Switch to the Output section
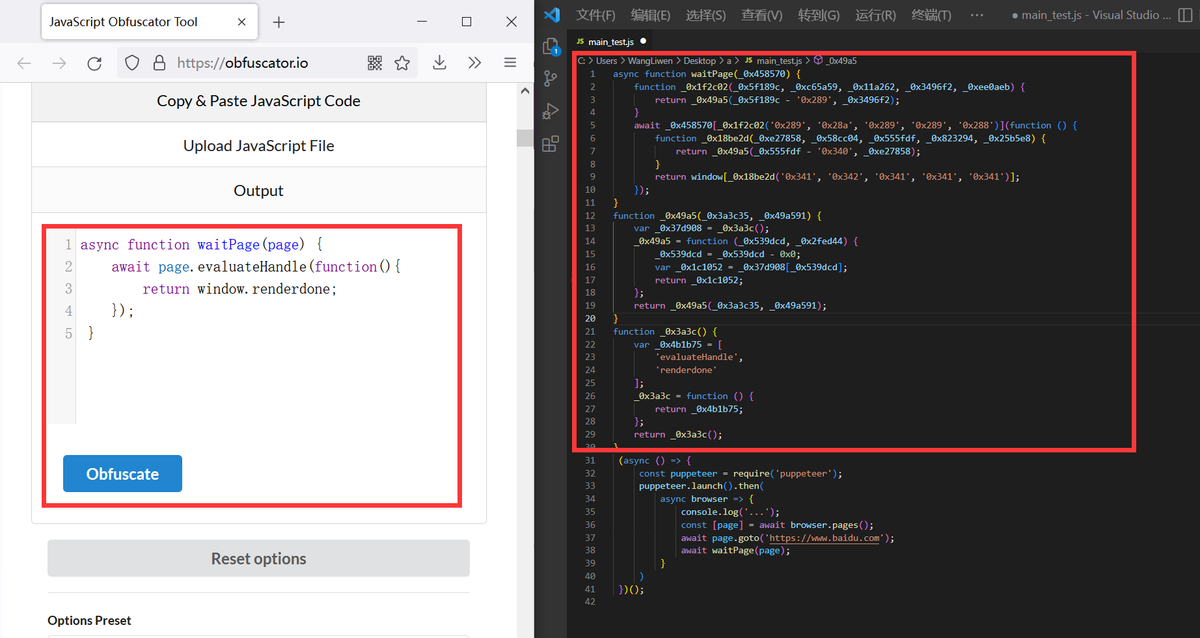This screenshot has height=638, width=1200. pyautogui.click(x=258, y=190)
